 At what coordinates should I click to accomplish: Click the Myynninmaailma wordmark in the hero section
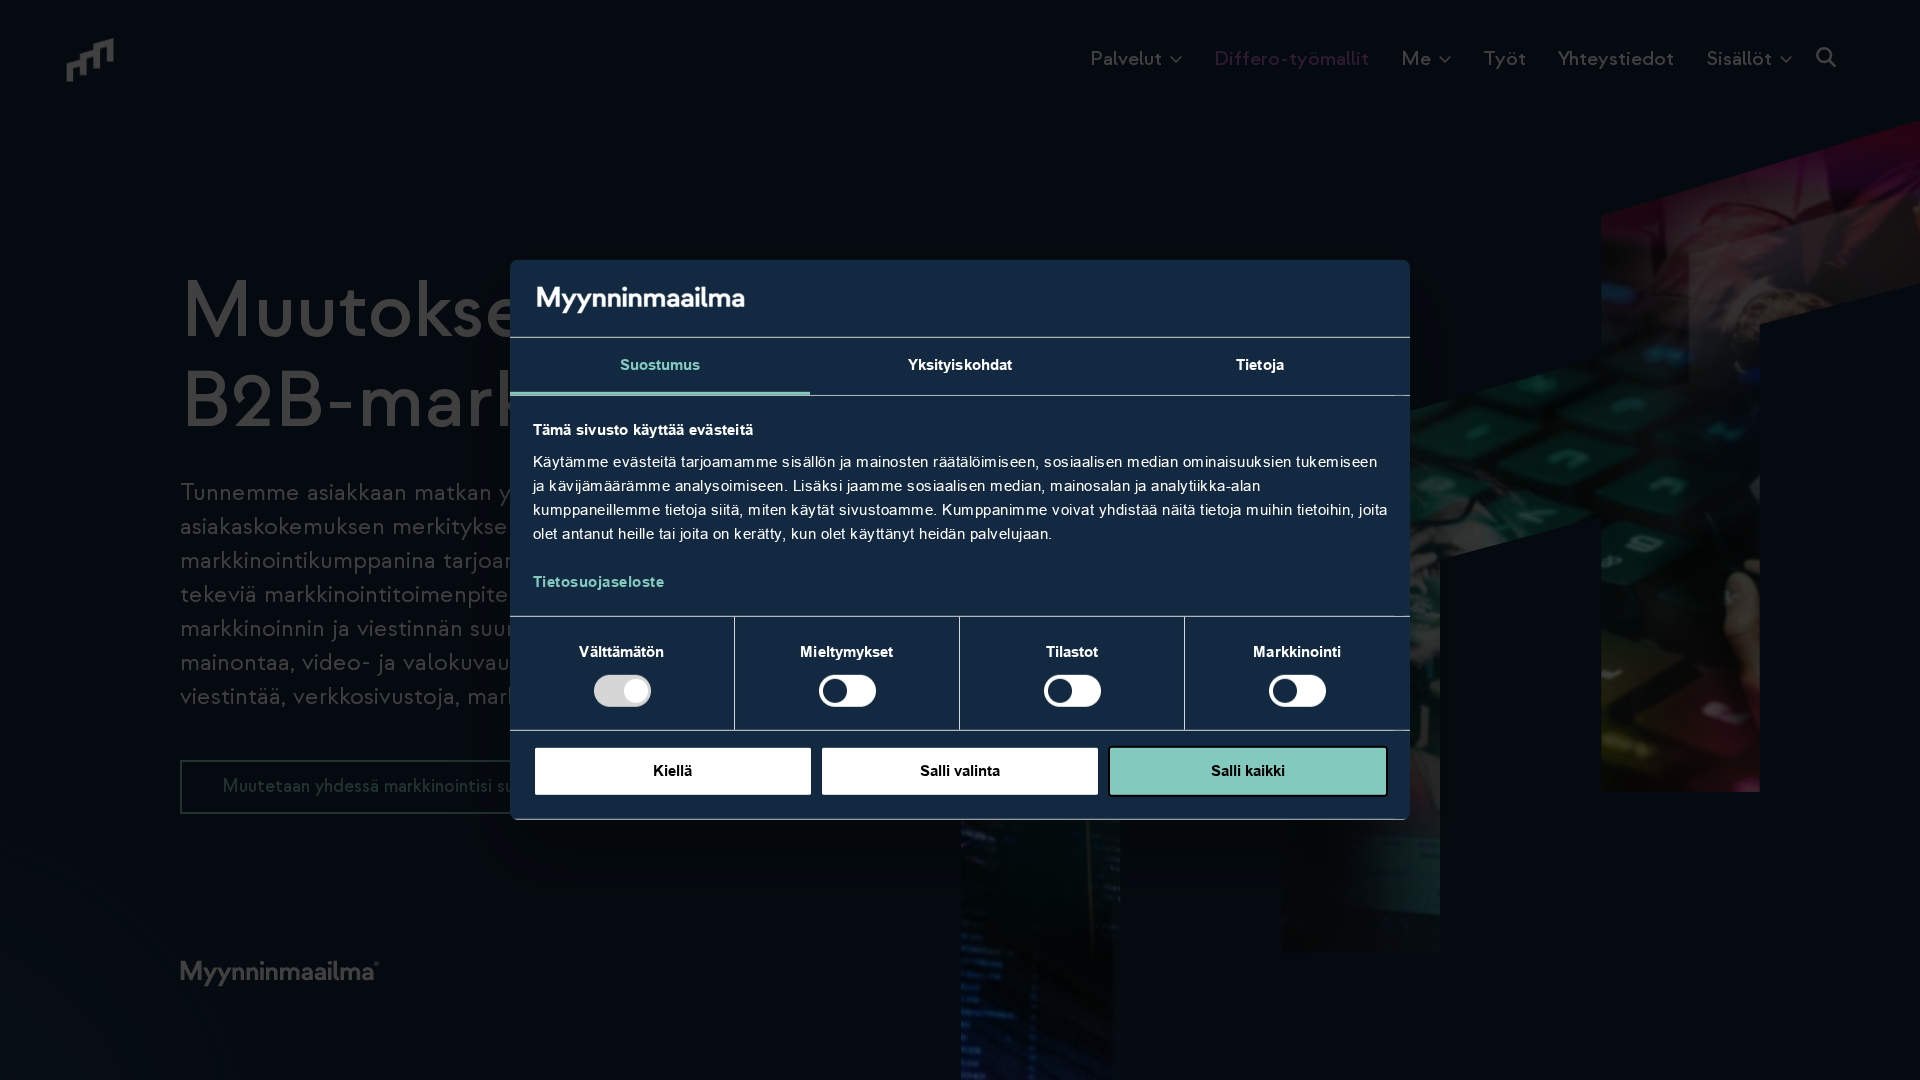278,971
